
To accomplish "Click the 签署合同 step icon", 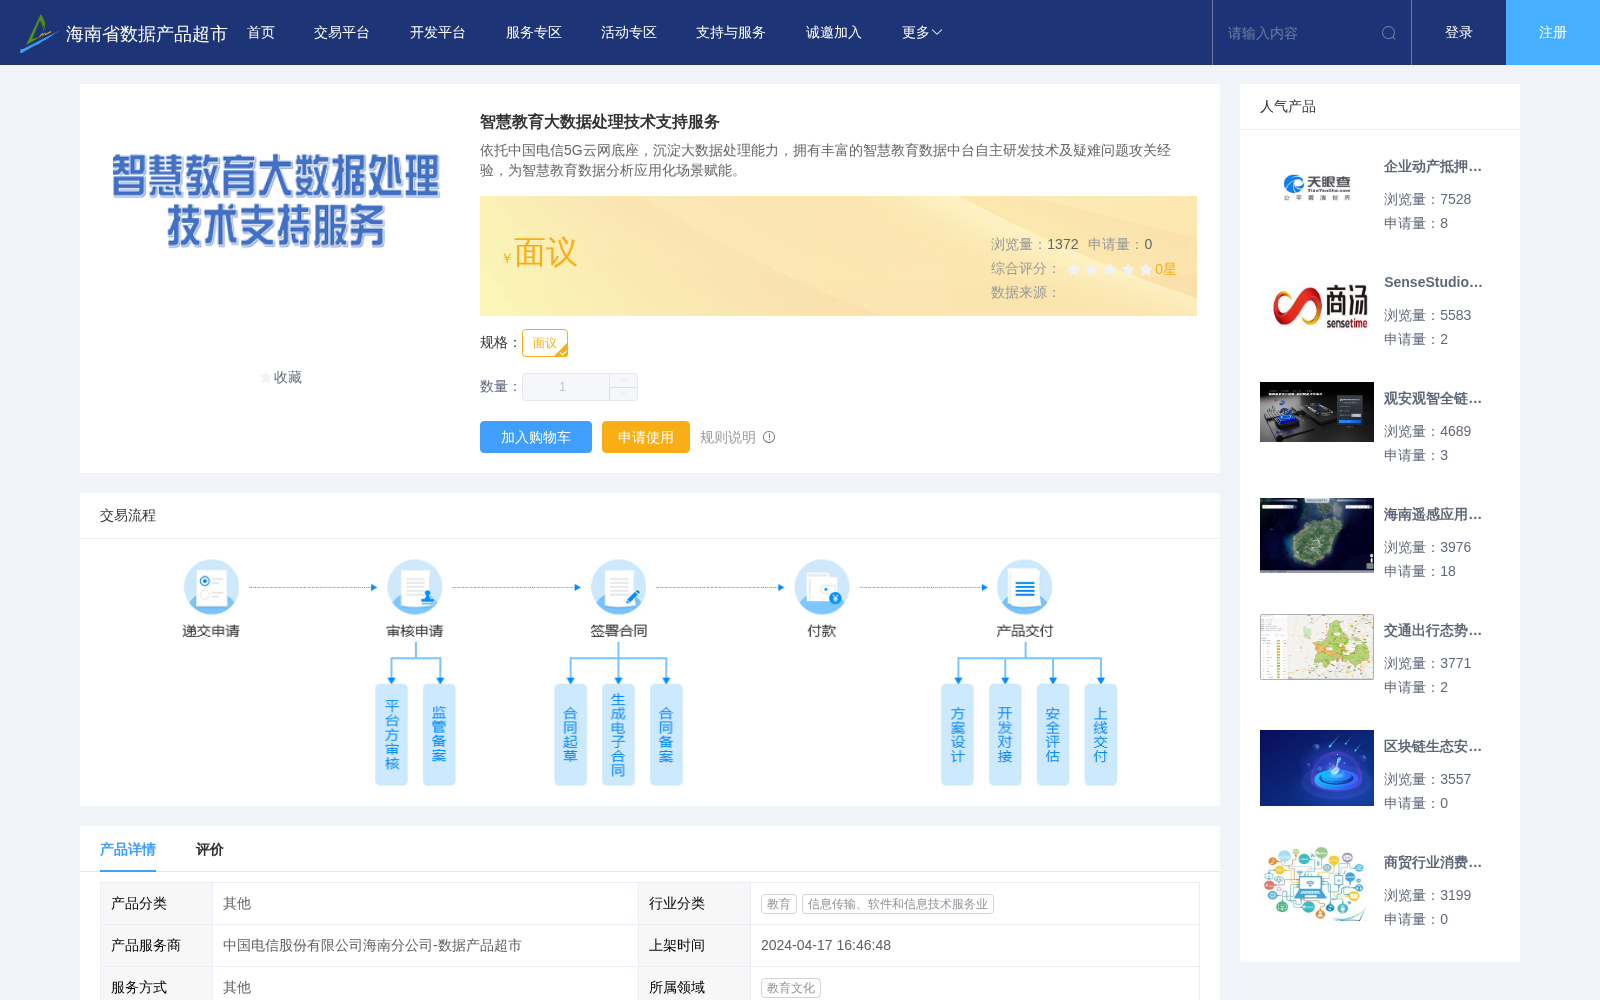I will [618, 587].
